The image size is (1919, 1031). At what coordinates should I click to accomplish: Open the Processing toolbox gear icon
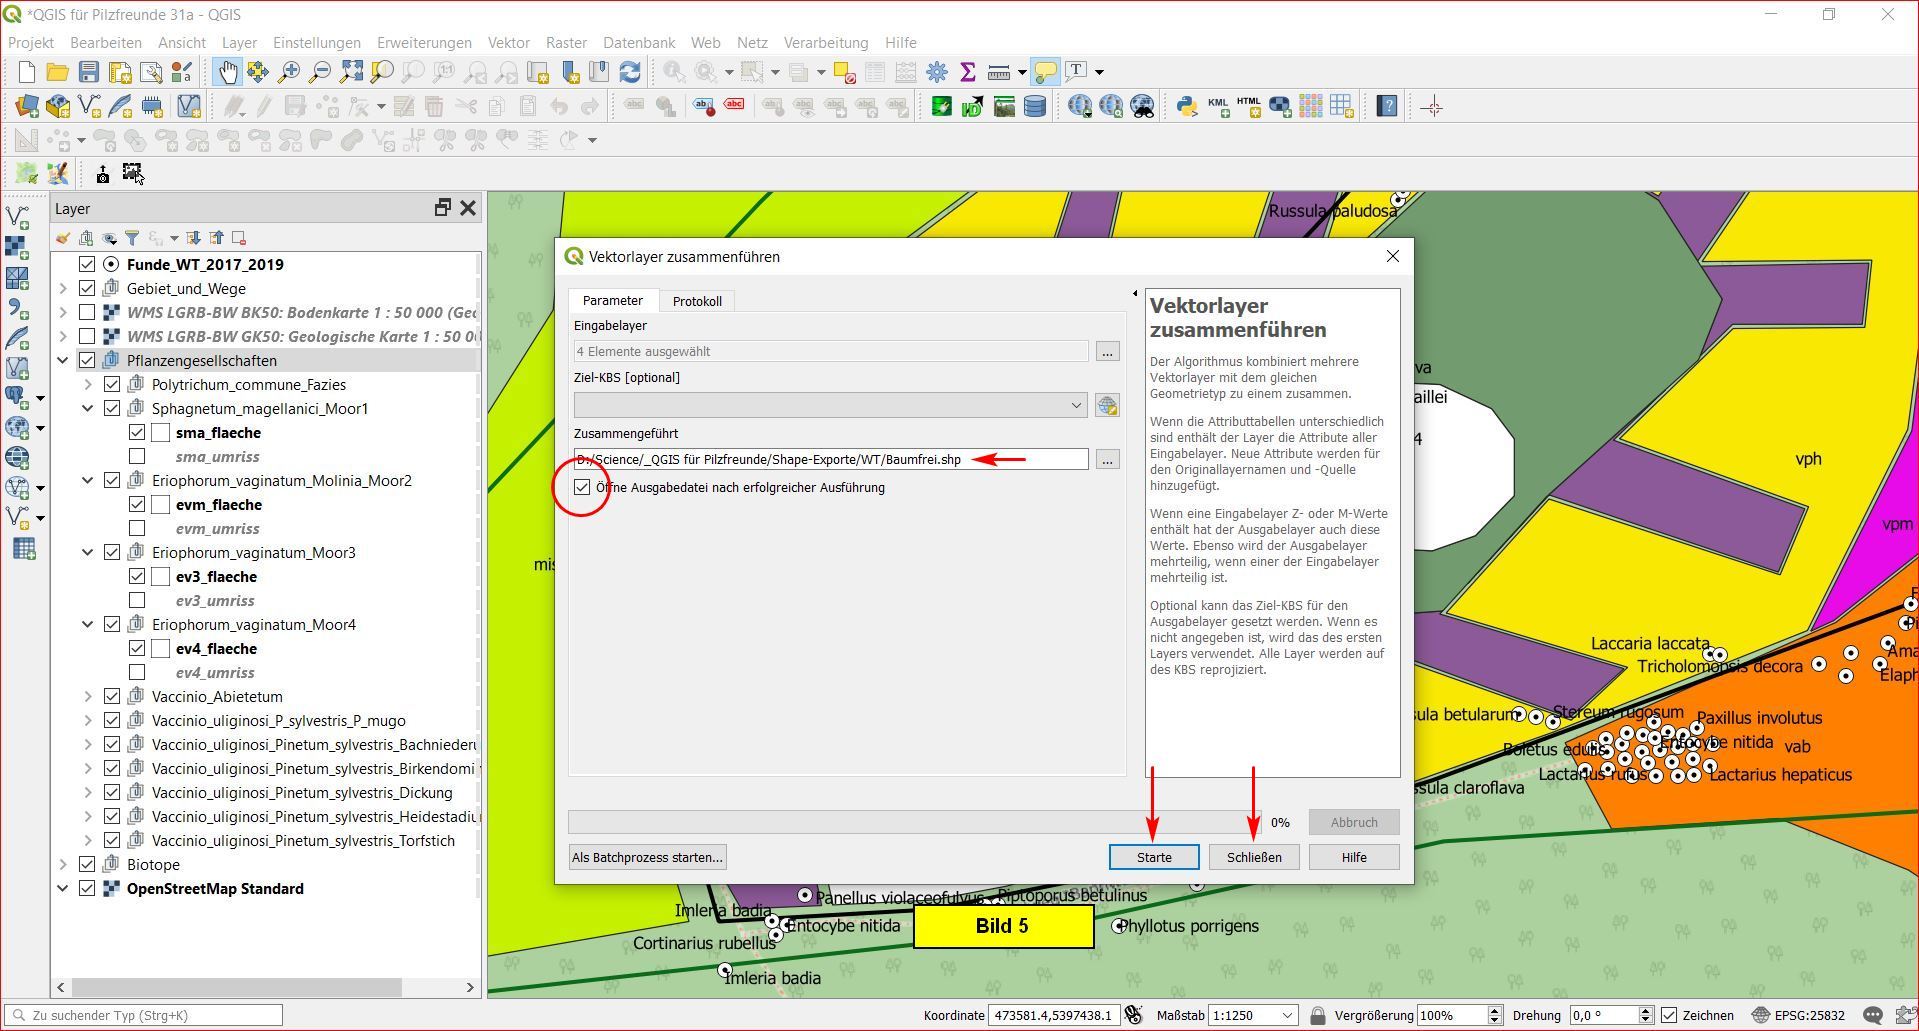click(937, 72)
